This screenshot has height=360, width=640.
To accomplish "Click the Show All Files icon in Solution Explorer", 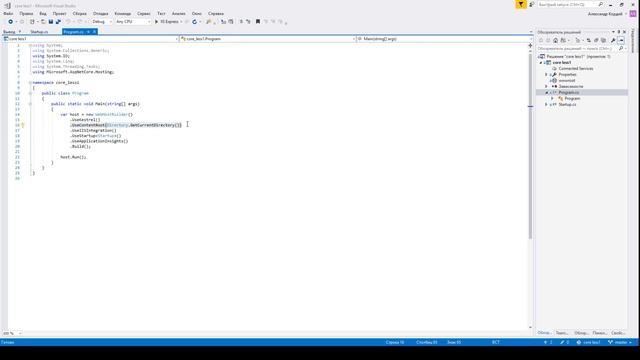I will tap(603, 40).
